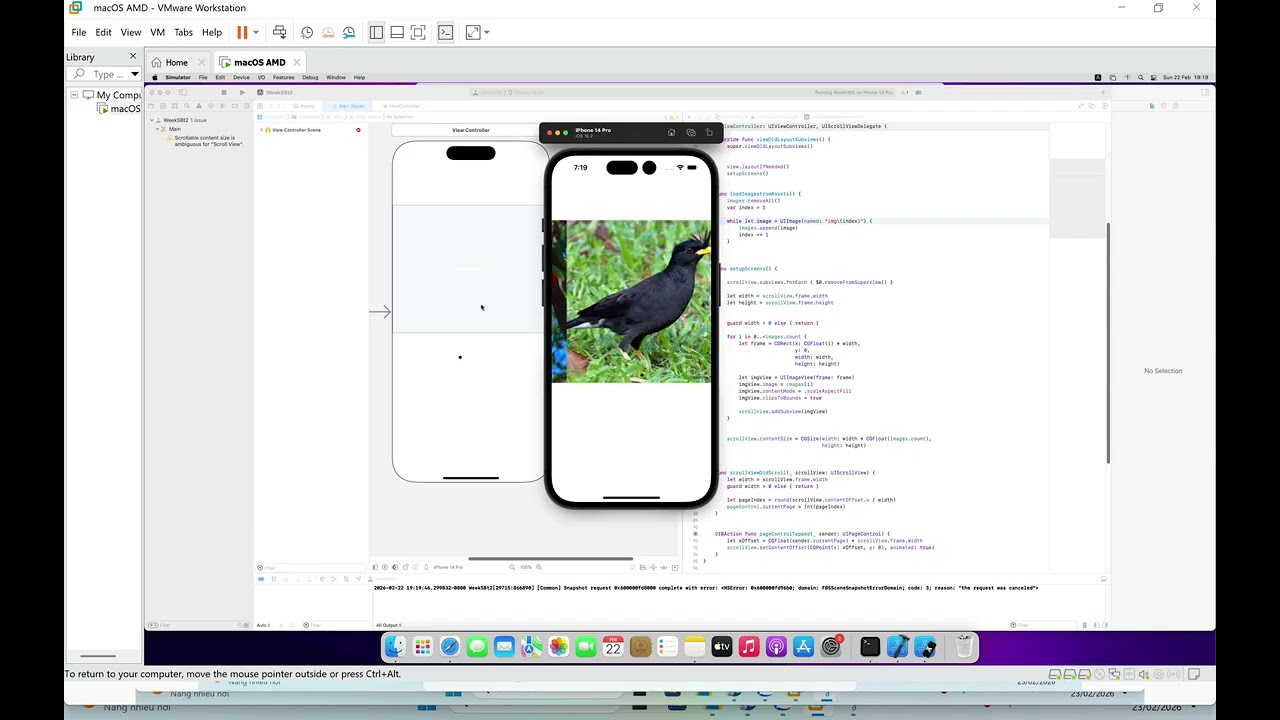
Task: Open the Simulator Device menu
Action: (241, 77)
